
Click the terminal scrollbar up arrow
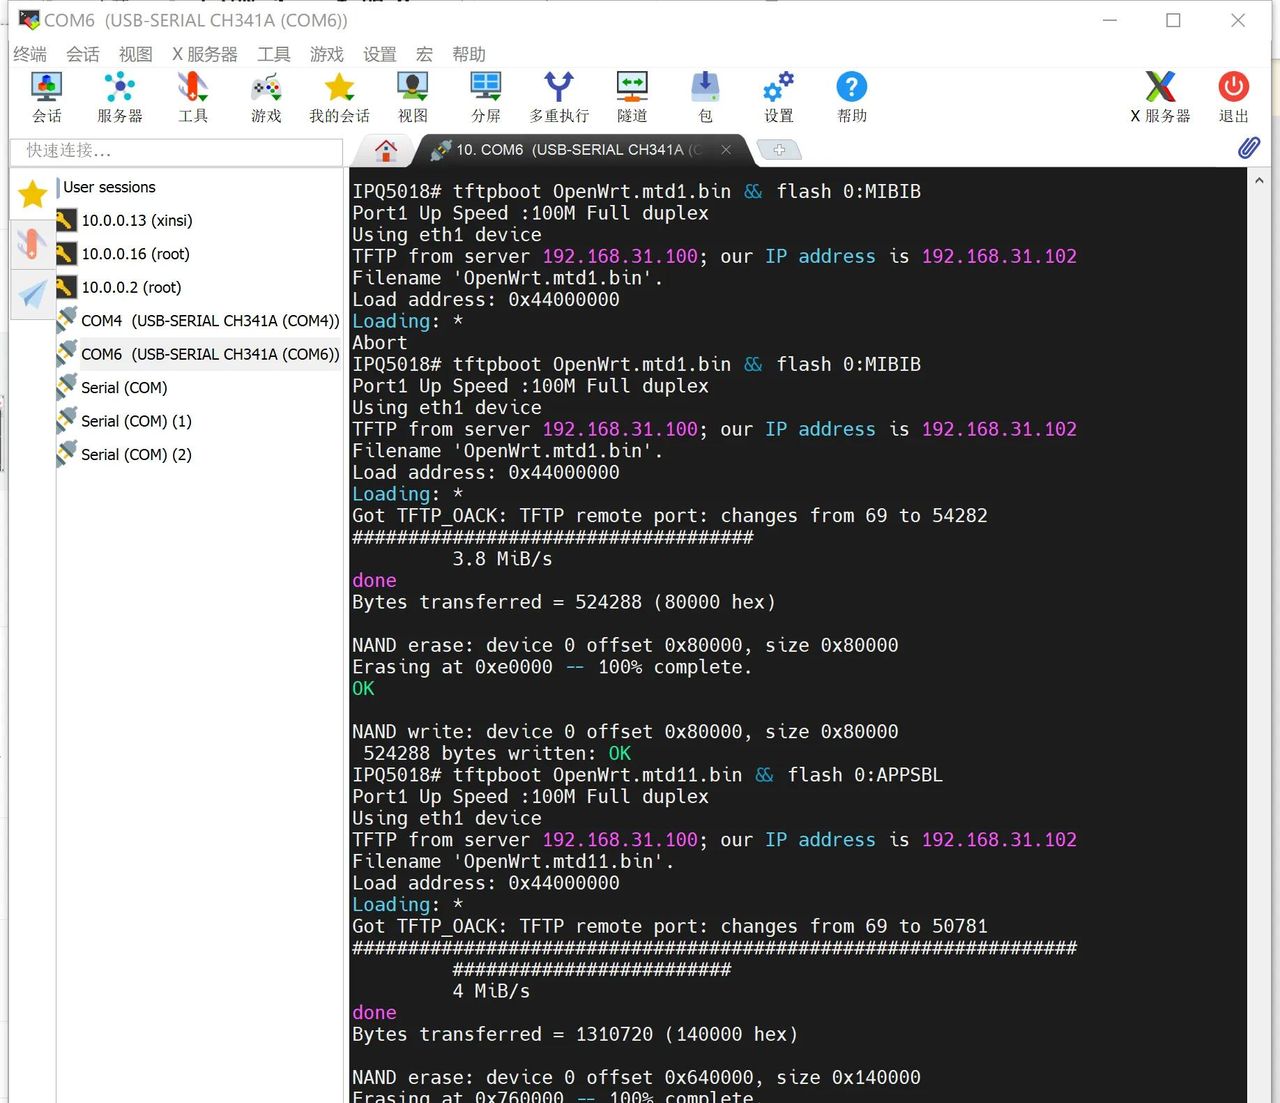(1259, 181)
